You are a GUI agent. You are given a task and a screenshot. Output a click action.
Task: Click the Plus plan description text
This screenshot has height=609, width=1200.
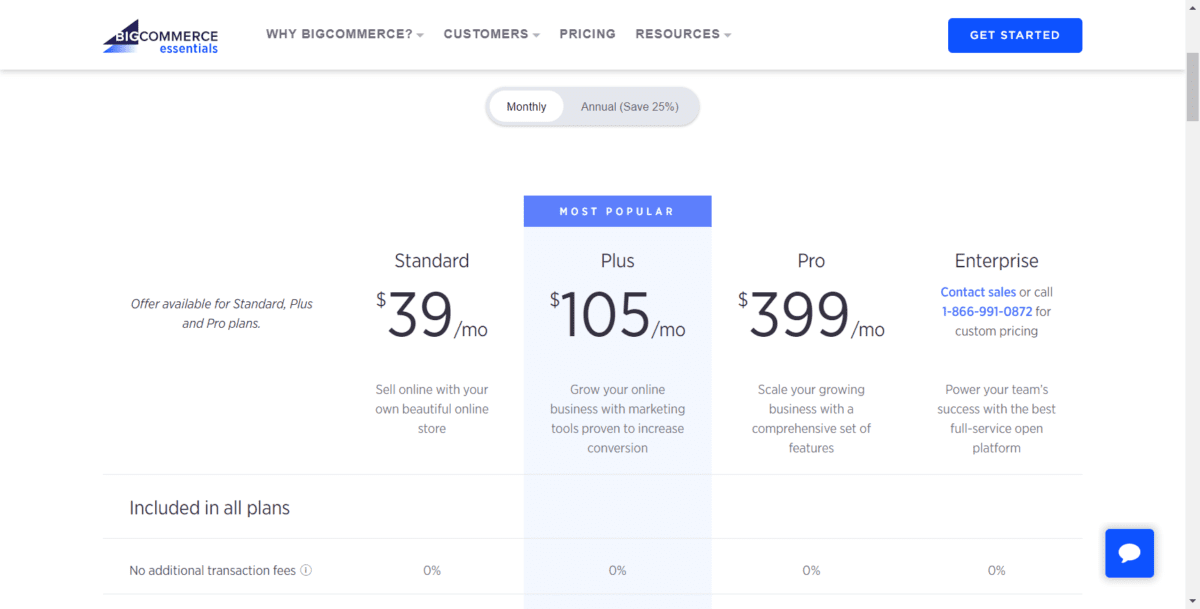[617, 418]
